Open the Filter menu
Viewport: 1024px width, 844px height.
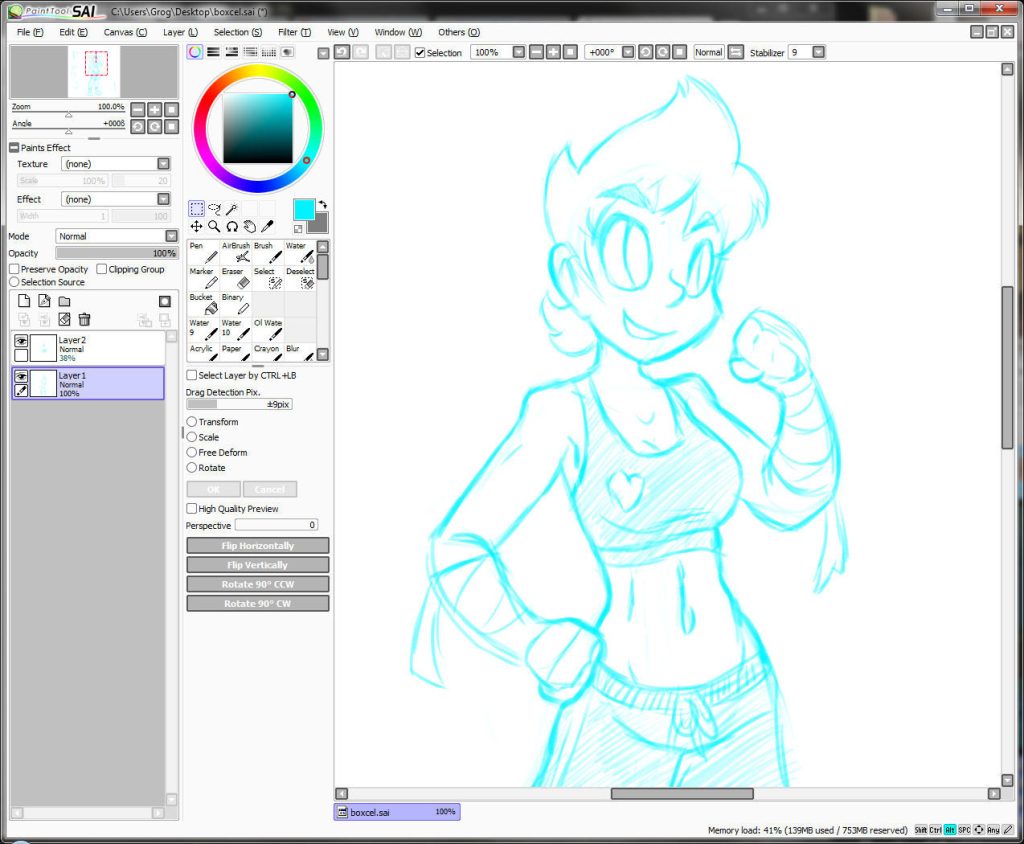point(294,32)
